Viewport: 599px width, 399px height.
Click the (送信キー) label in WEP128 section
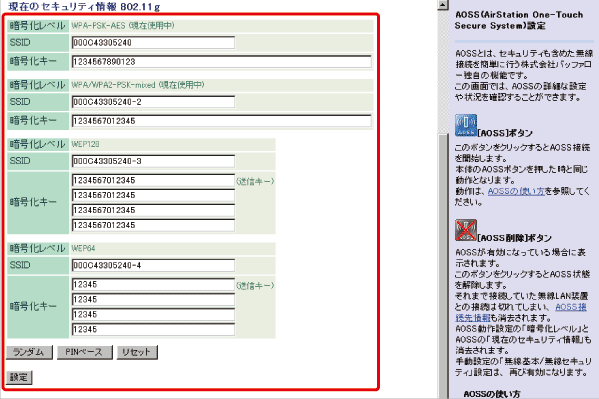255,182
